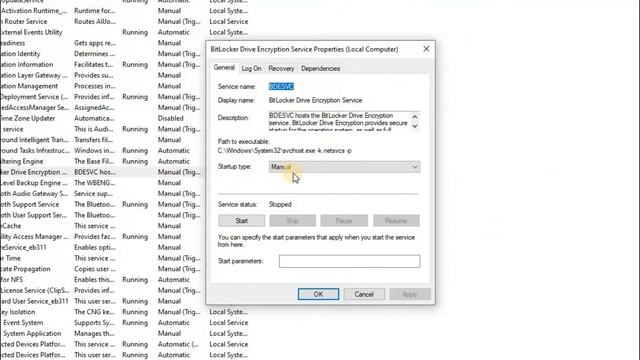Select the 'ation Information' service row
The image size is (640, 360).
click(103, 64)
